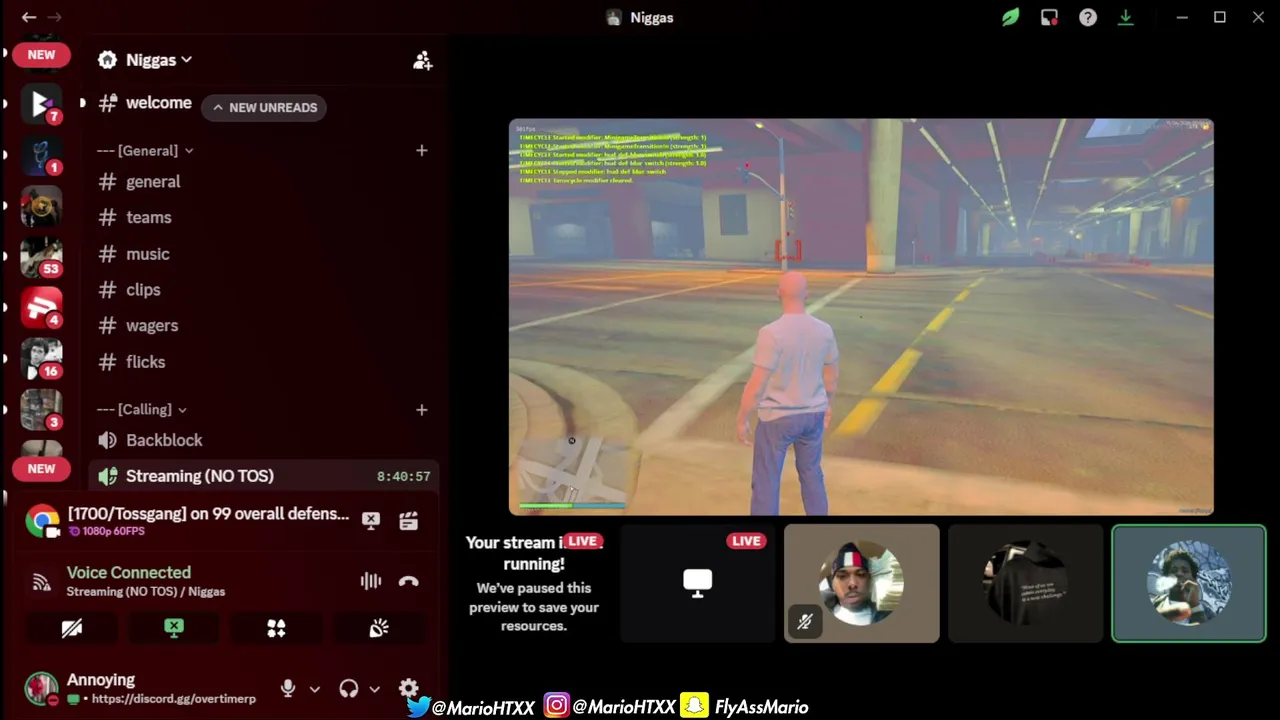Toggle screen share button in voice panel

click(174, 628)
